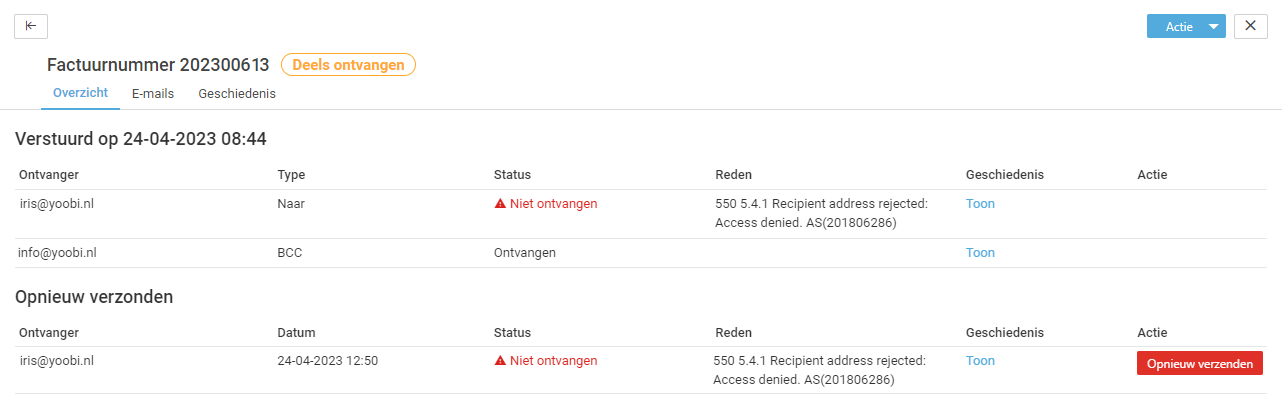Click the red Opnieuw verzenden button

1199,363
